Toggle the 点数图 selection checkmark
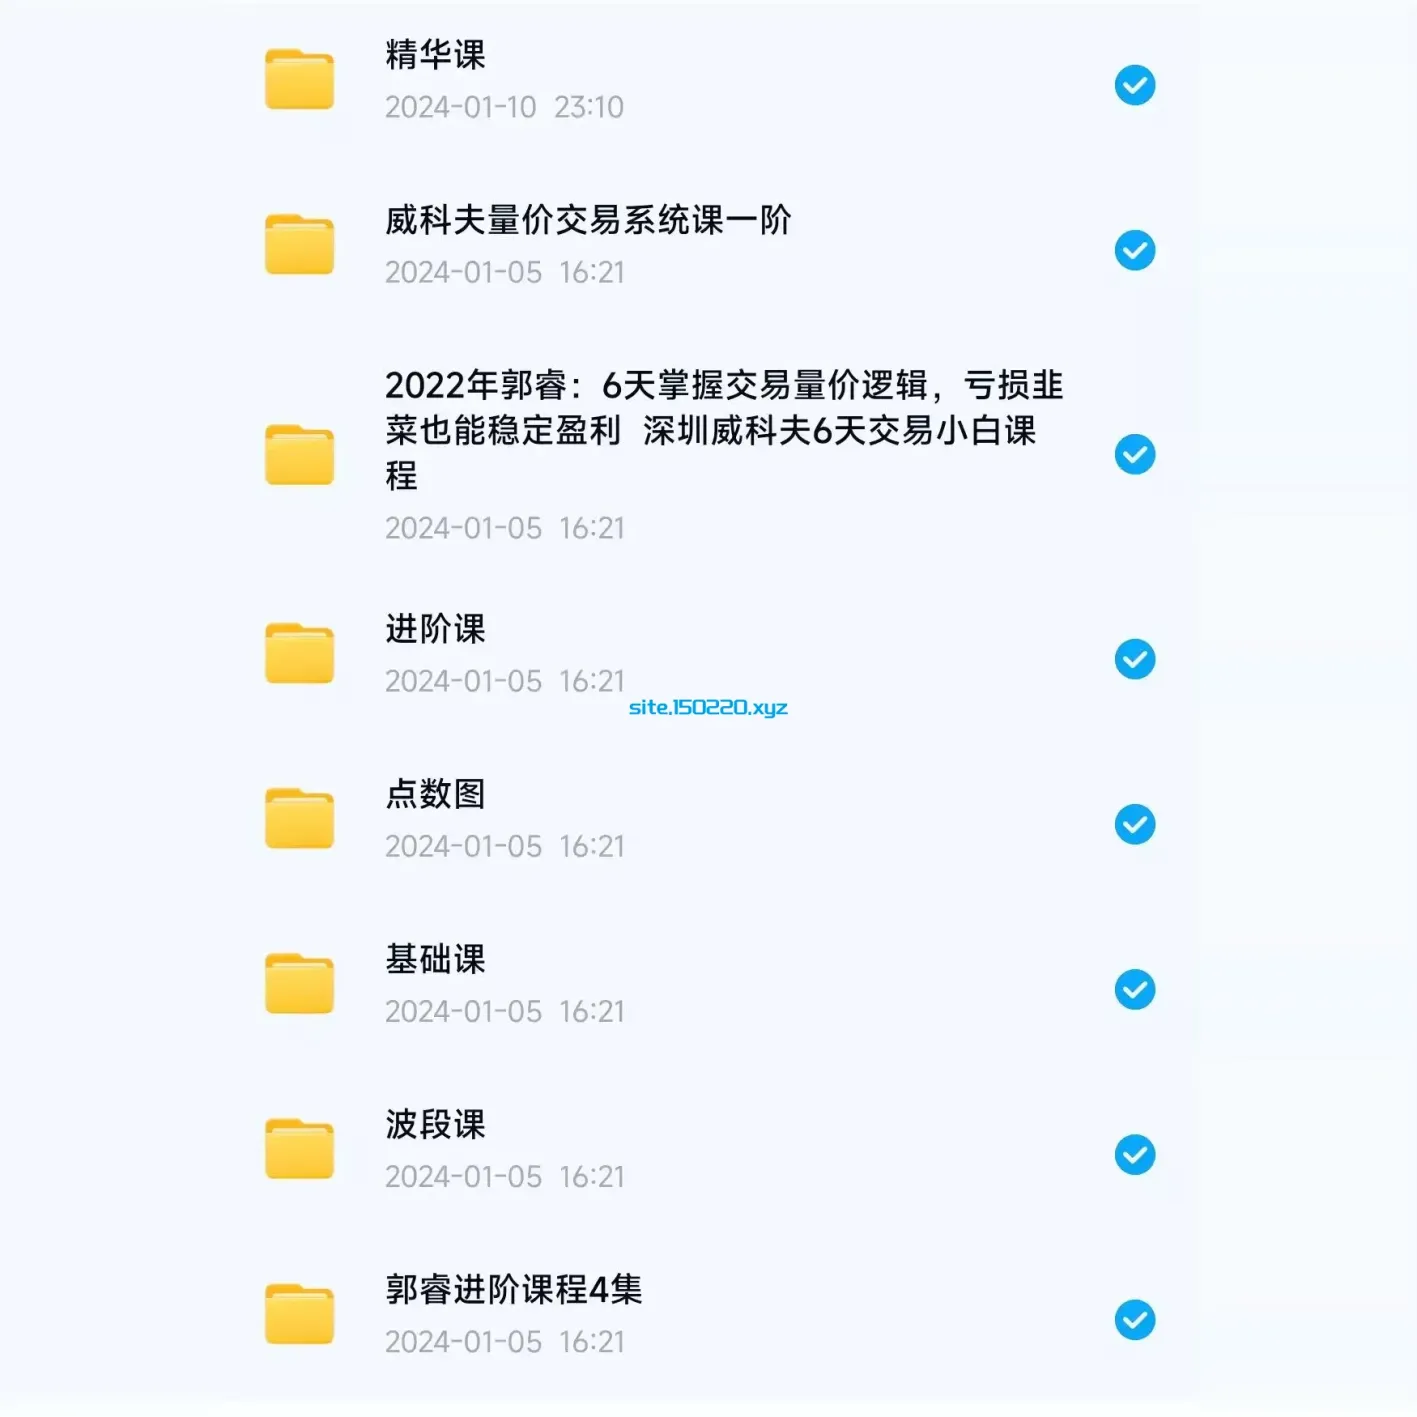 point(1135,824)
